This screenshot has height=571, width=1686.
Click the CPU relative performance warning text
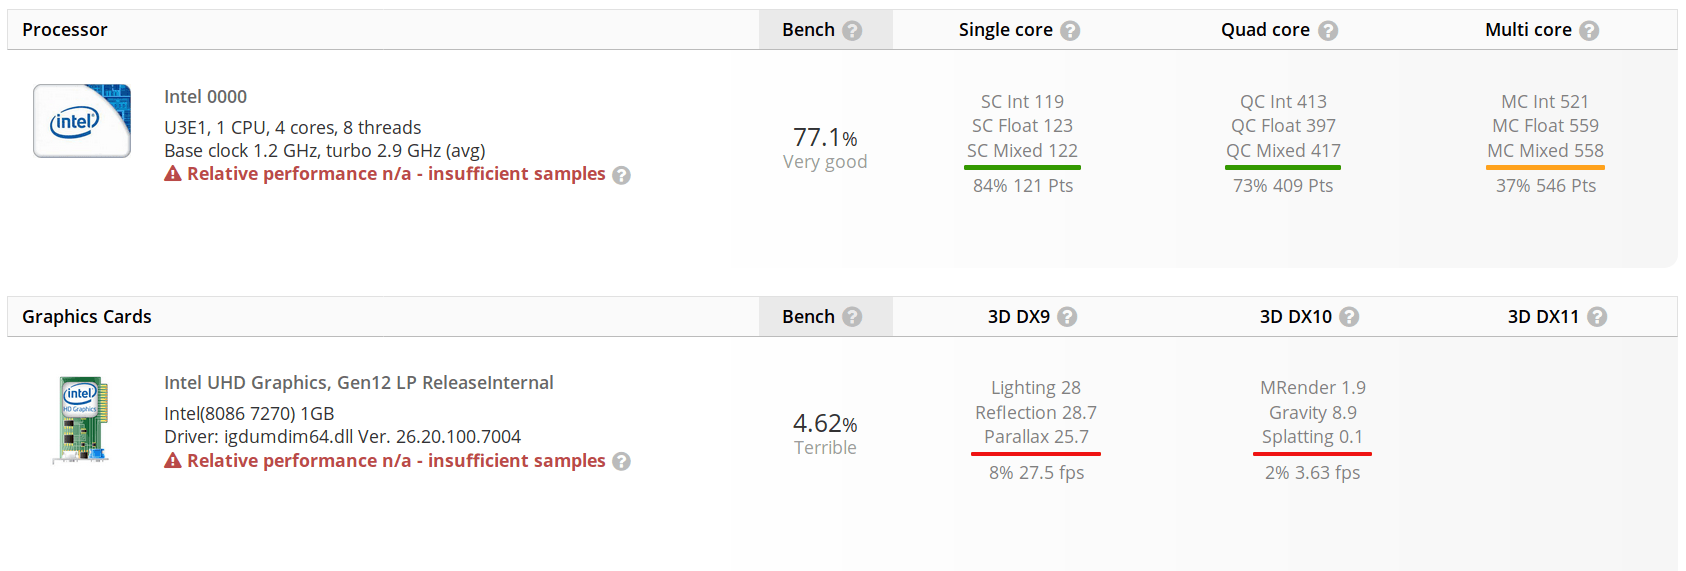[396, 174]
